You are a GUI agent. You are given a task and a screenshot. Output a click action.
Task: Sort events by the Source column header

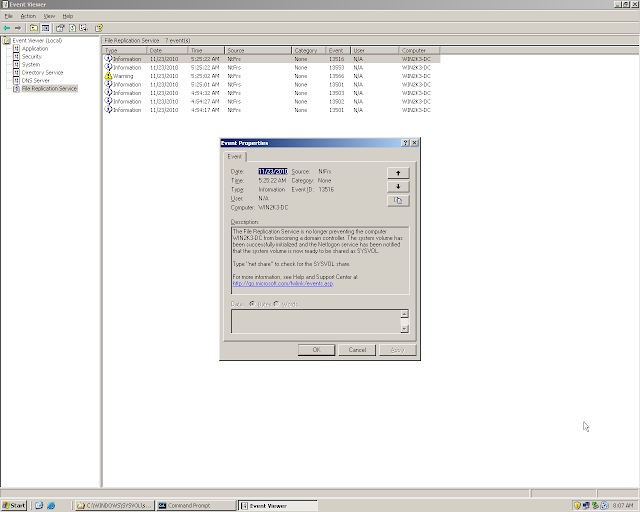[x=258, y=50]
